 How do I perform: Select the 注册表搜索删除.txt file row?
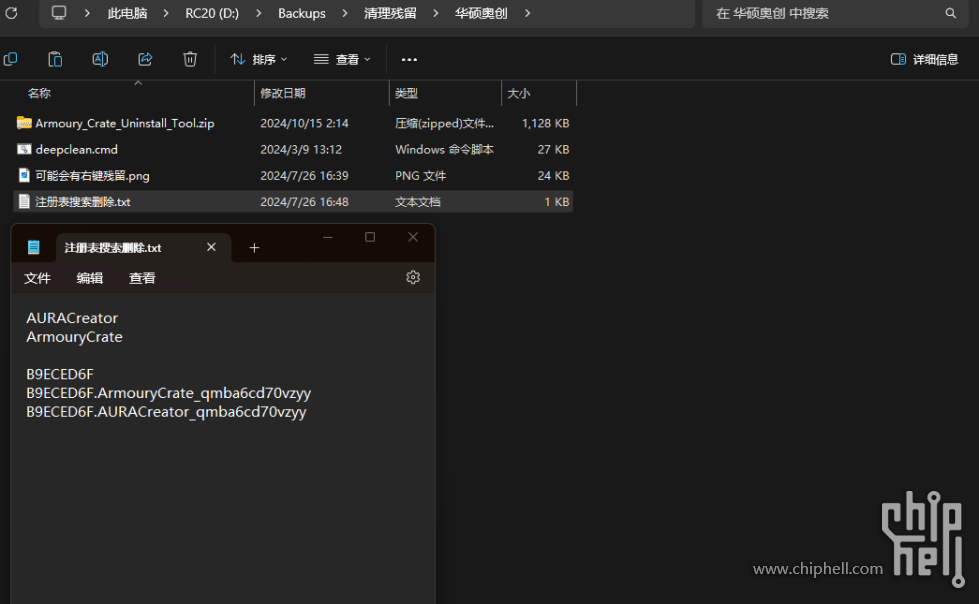point(293,202)
